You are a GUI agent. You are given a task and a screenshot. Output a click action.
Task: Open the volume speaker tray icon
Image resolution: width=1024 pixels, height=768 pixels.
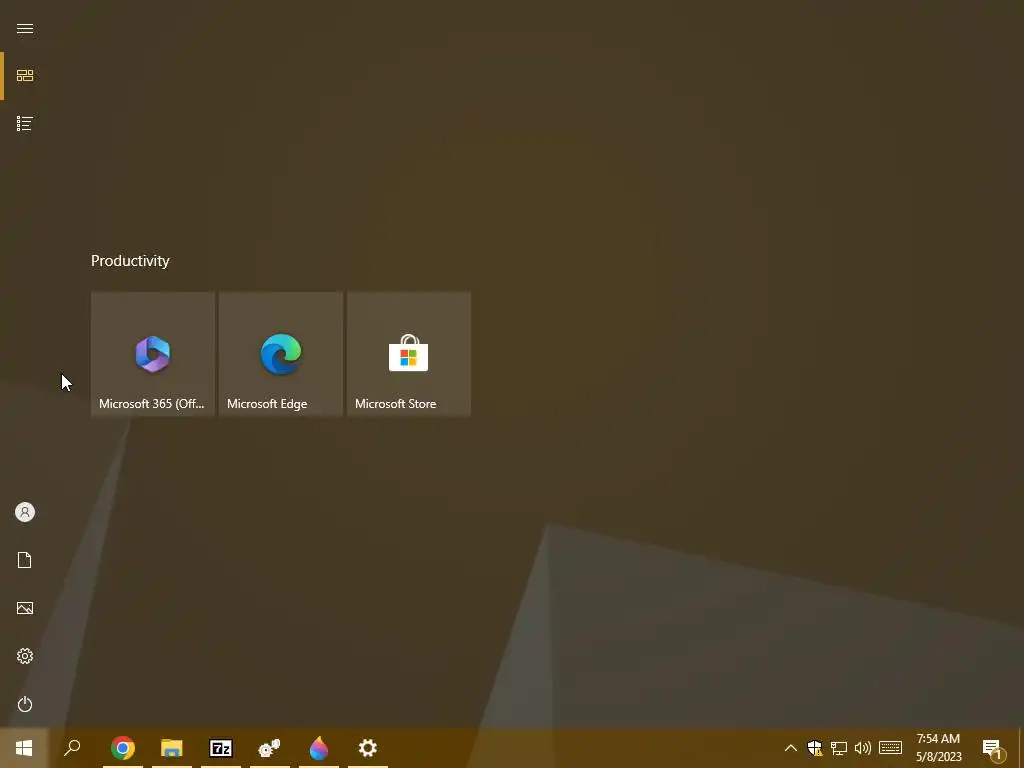click(x=863, y=748)
